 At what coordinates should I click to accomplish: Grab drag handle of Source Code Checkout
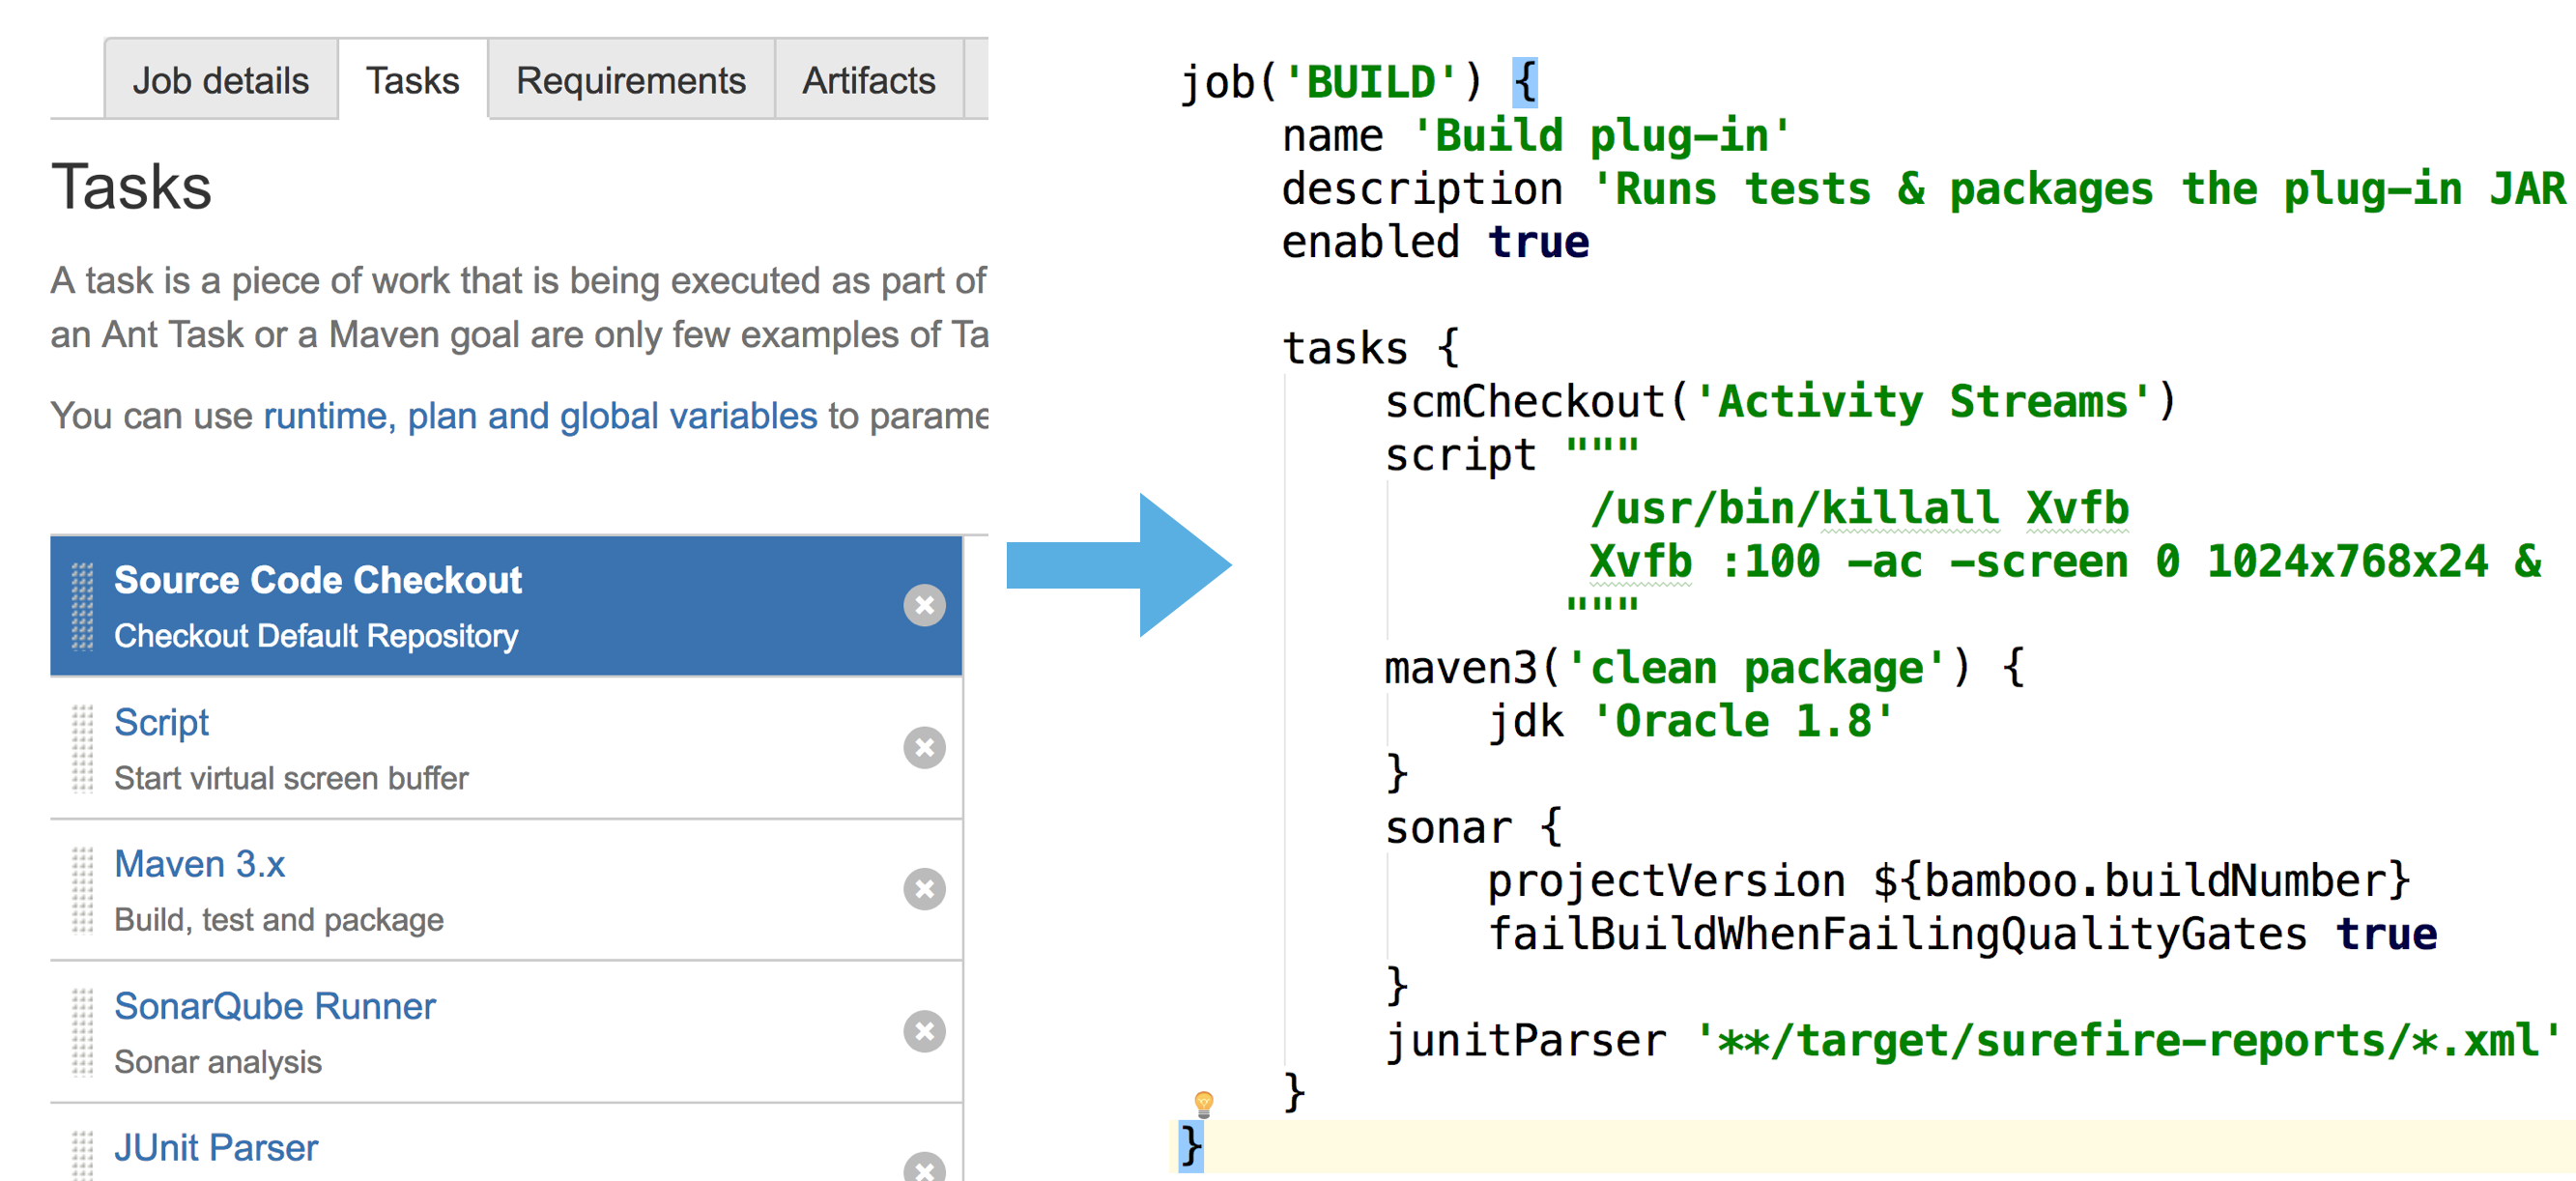[83, 606]
